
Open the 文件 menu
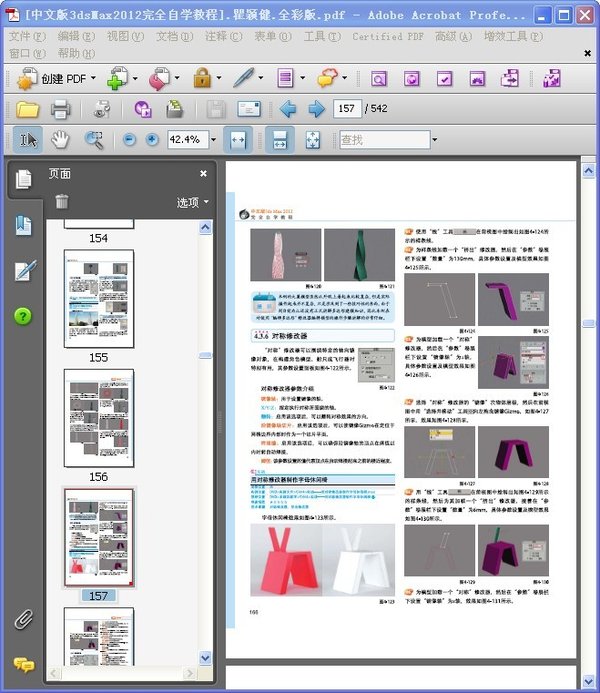click(x=26, y=36)
